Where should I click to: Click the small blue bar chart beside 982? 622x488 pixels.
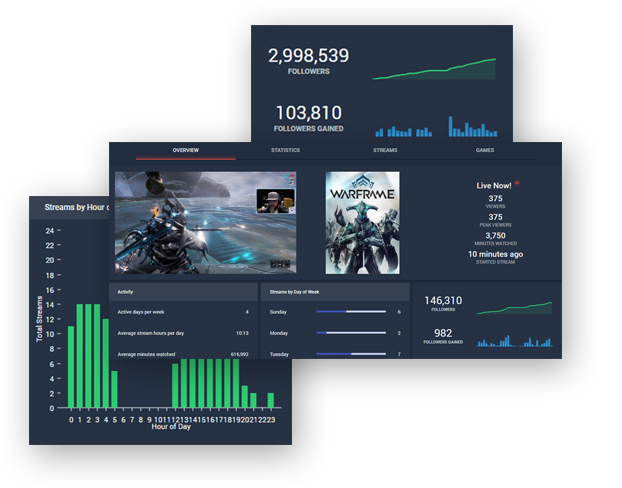[514, 341]
